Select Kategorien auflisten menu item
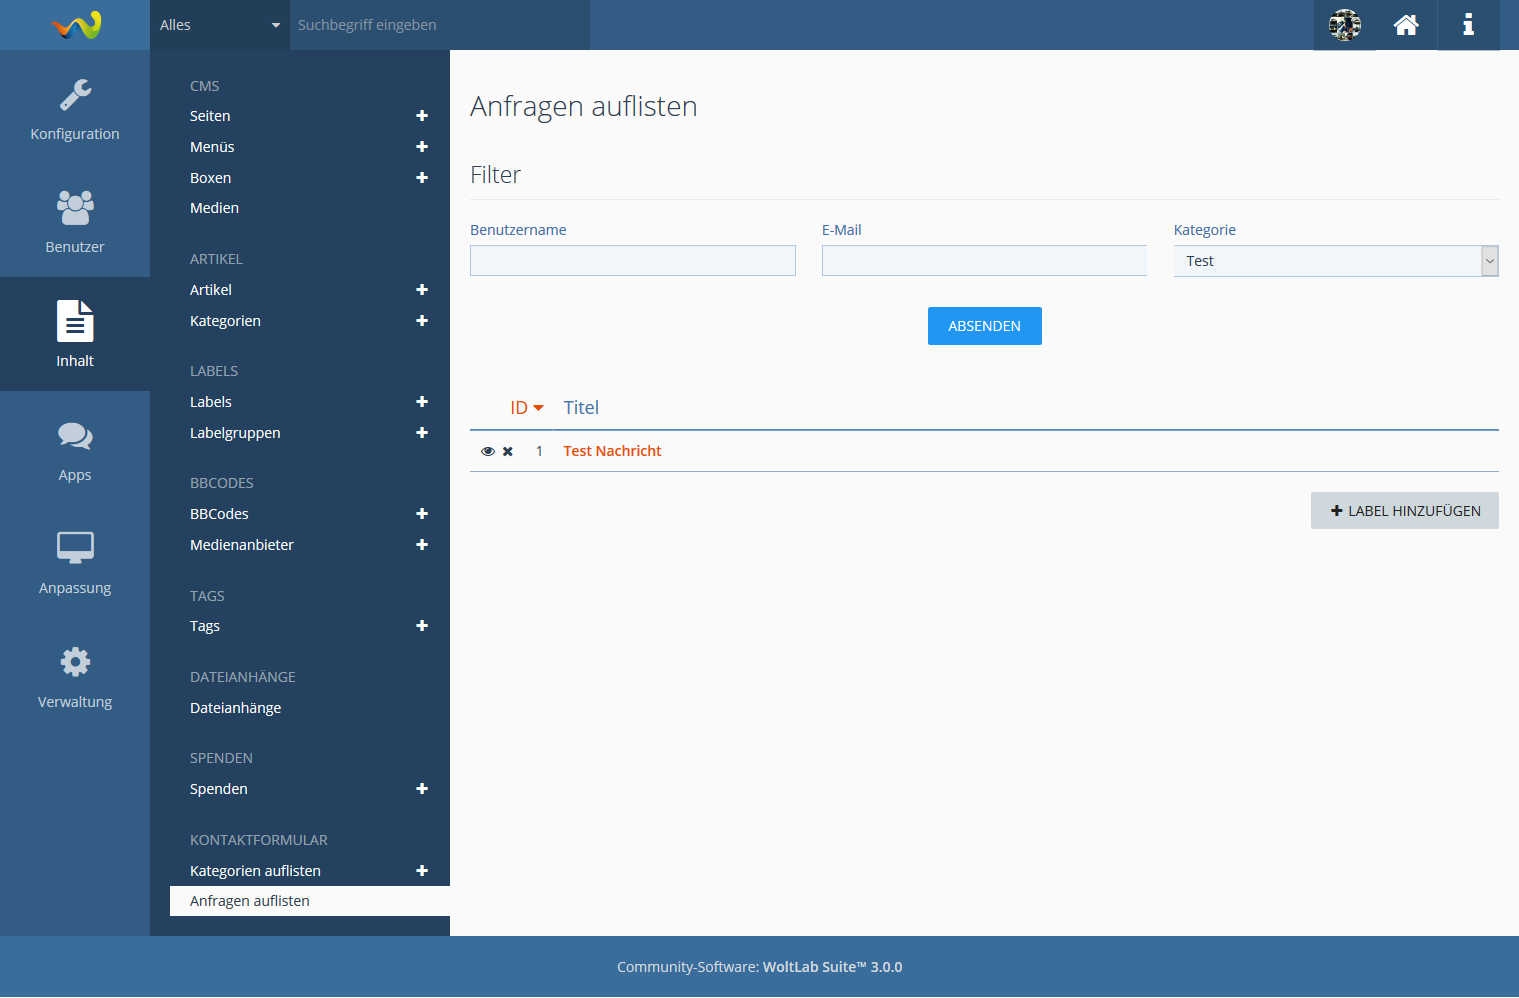1519x998 pixels. click(x=255, y=871)
